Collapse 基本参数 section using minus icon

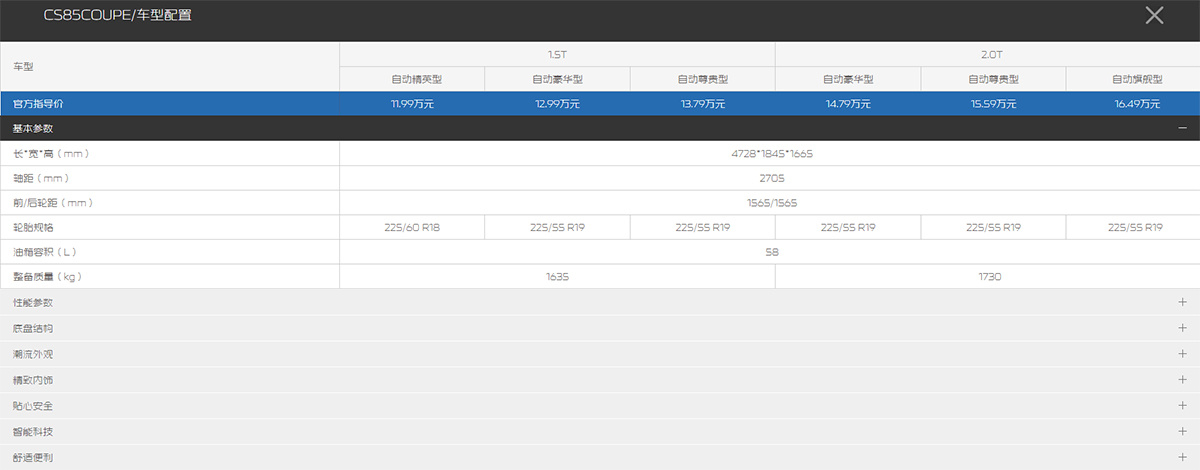1182,128
